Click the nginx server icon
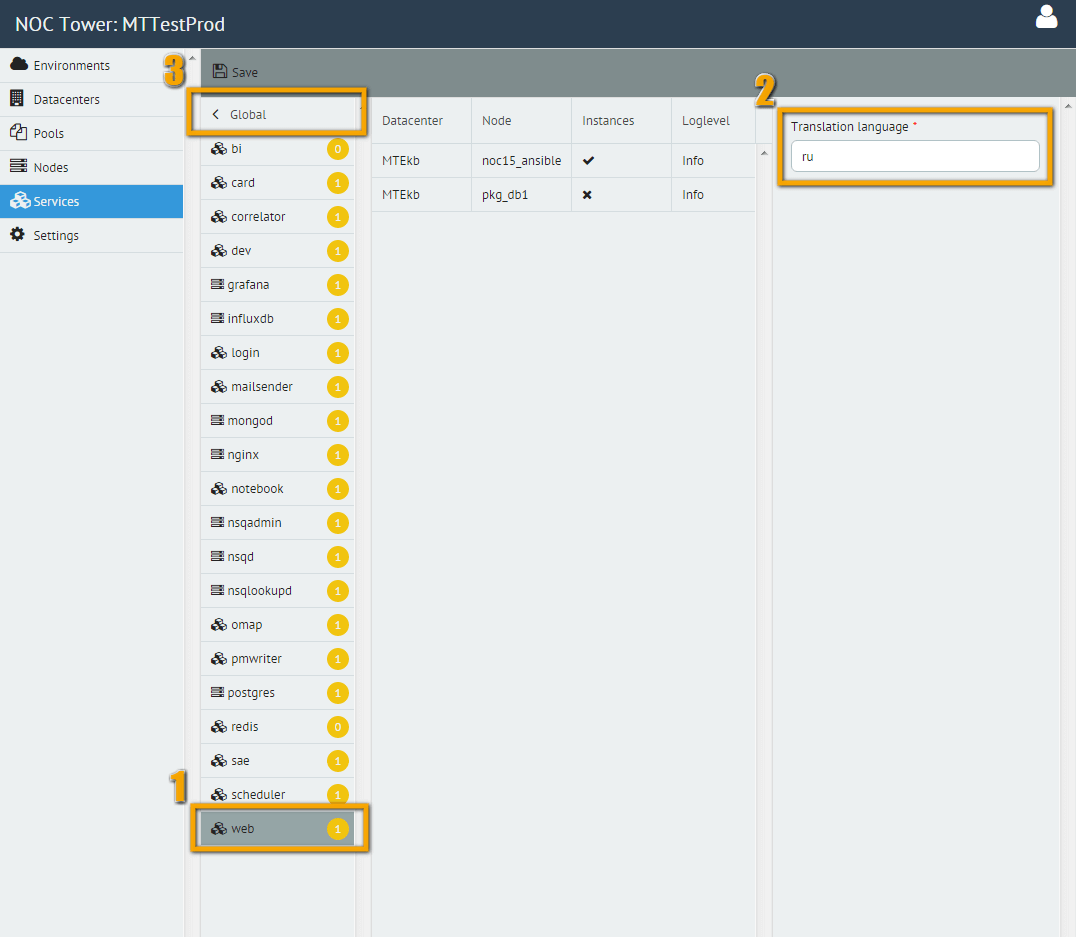Viewport: 1076px width, 937px height. pos(217,454)
